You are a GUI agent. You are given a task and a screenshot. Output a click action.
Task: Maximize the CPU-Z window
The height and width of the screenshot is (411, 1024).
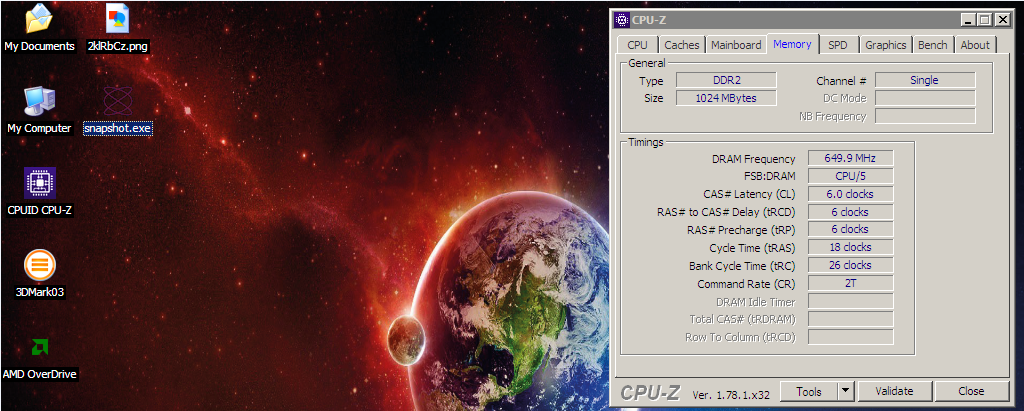pyautogui.click(x=985, y=20)
